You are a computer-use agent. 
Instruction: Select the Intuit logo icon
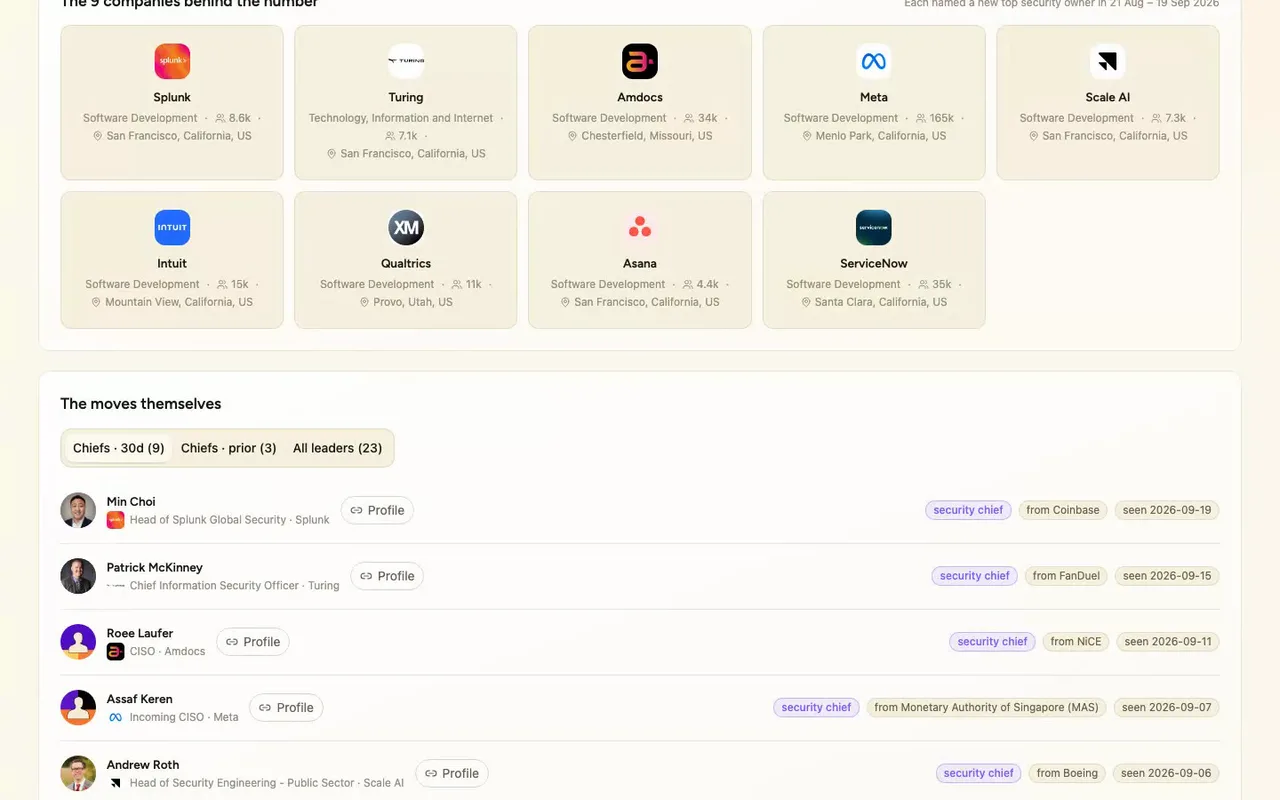click(x=172, y=227)
